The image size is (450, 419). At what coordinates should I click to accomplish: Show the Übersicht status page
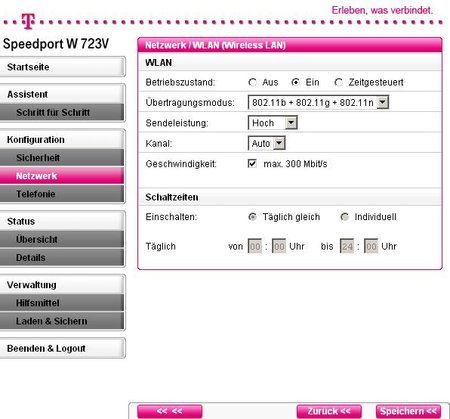tap(62, 239)
